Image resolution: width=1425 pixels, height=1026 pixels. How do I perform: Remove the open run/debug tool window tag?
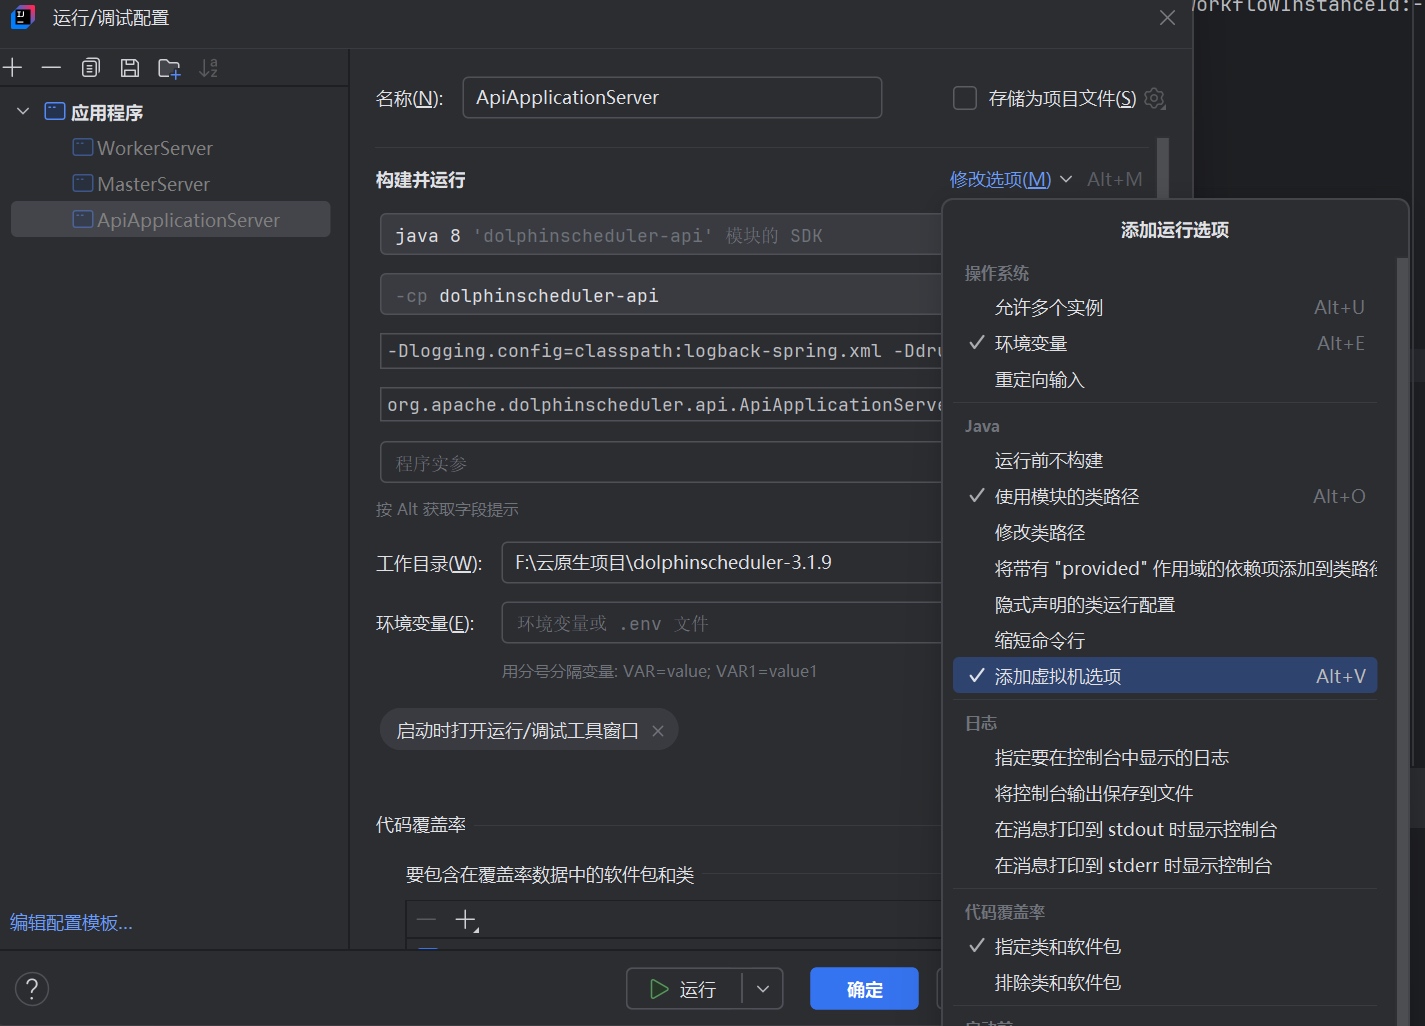coord(658,731)
